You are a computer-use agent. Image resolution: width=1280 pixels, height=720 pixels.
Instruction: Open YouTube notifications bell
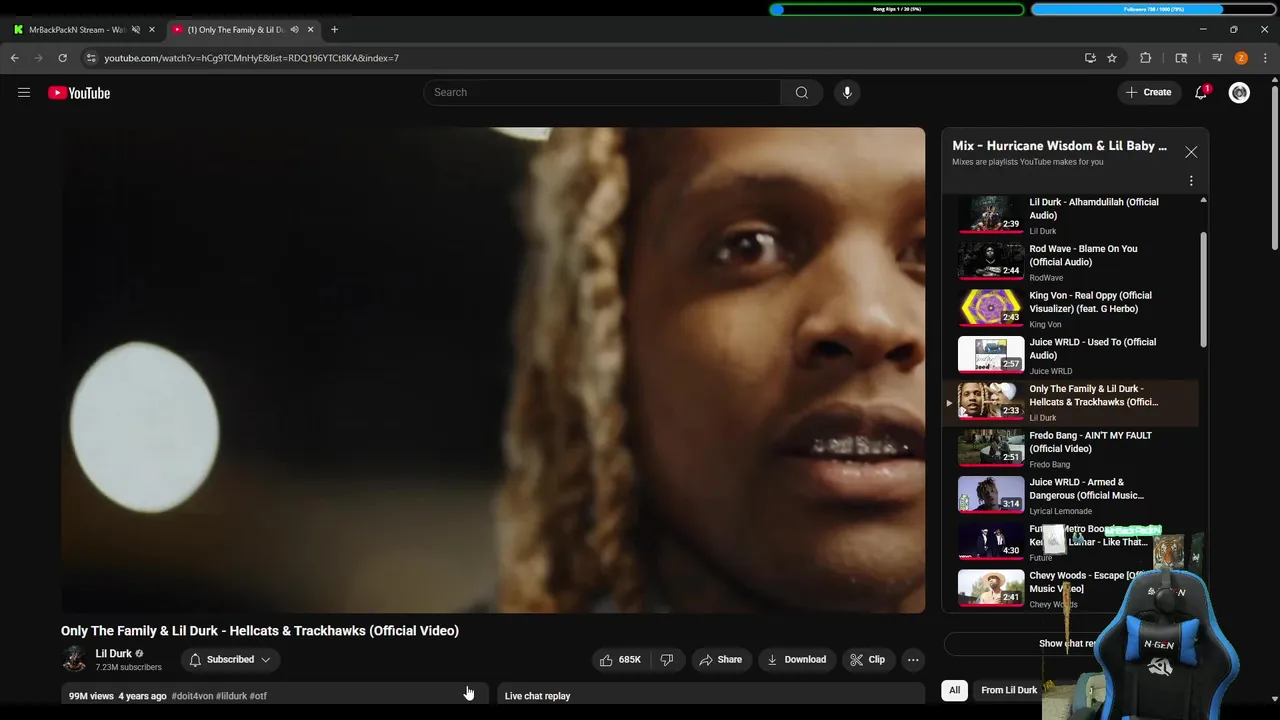tap(1201, 92)
